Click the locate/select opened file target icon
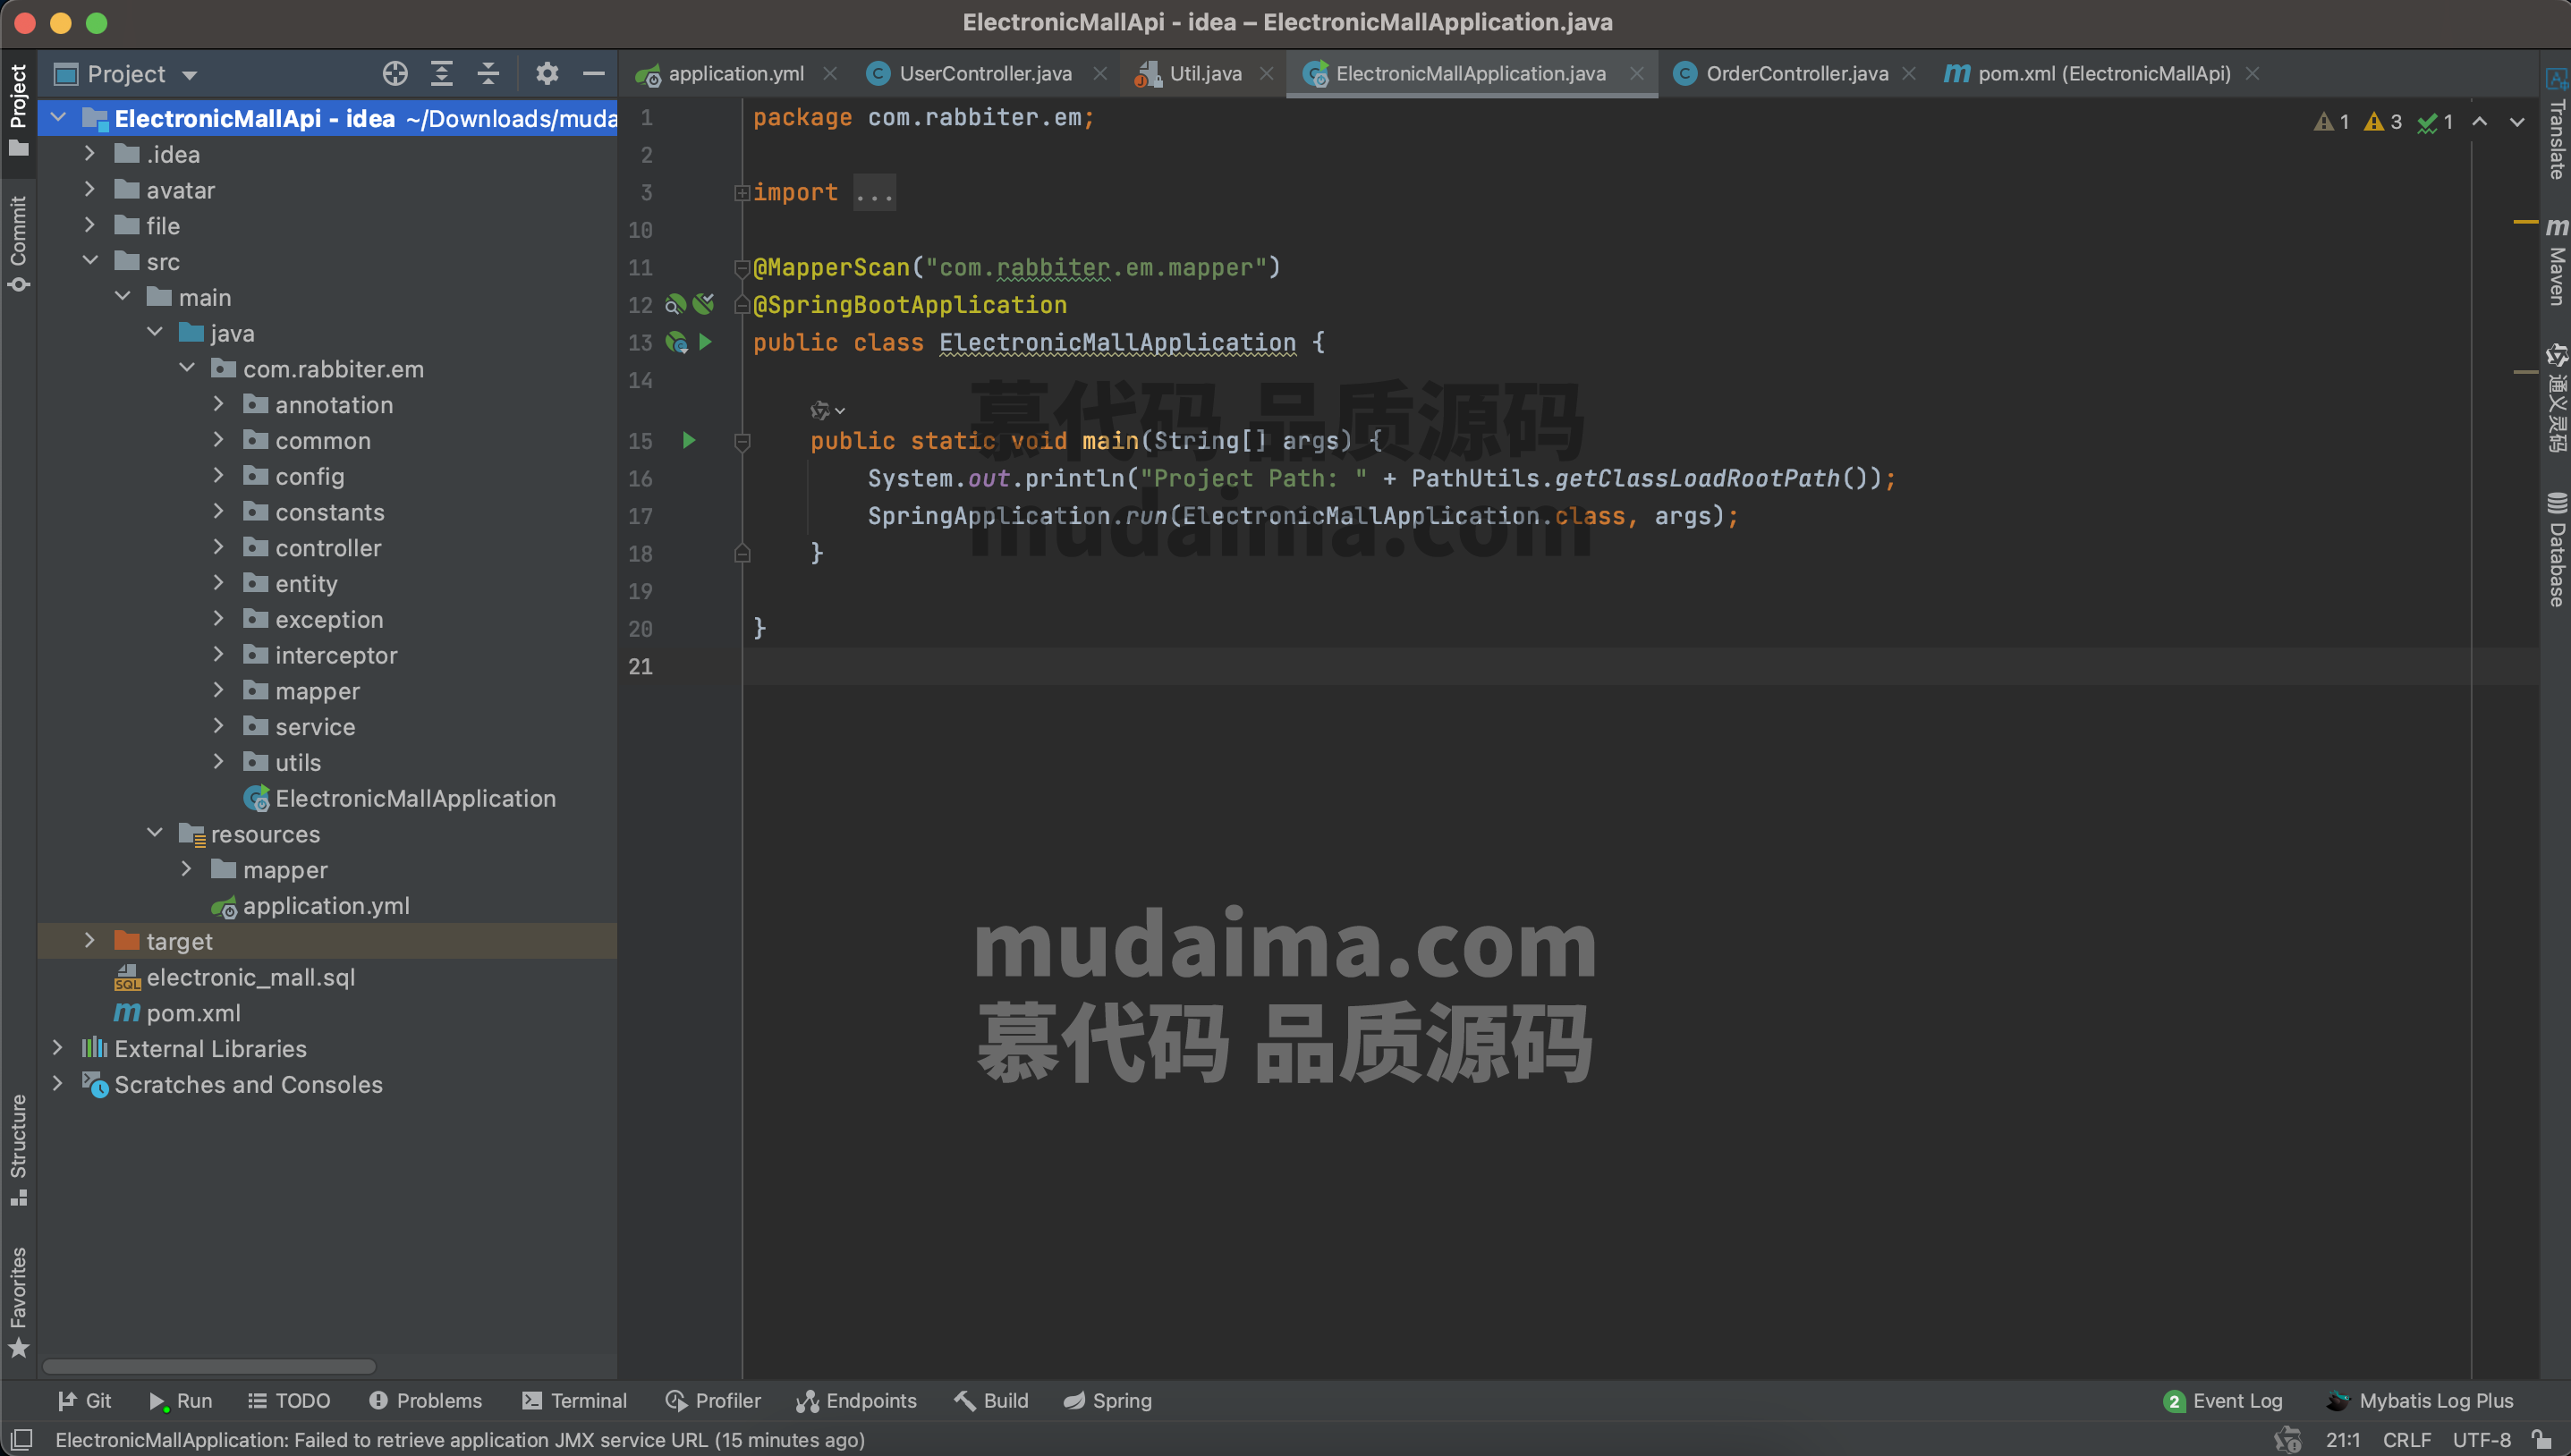The height and width of the screenshot is (1456, 2571). (x=395, y=73)
